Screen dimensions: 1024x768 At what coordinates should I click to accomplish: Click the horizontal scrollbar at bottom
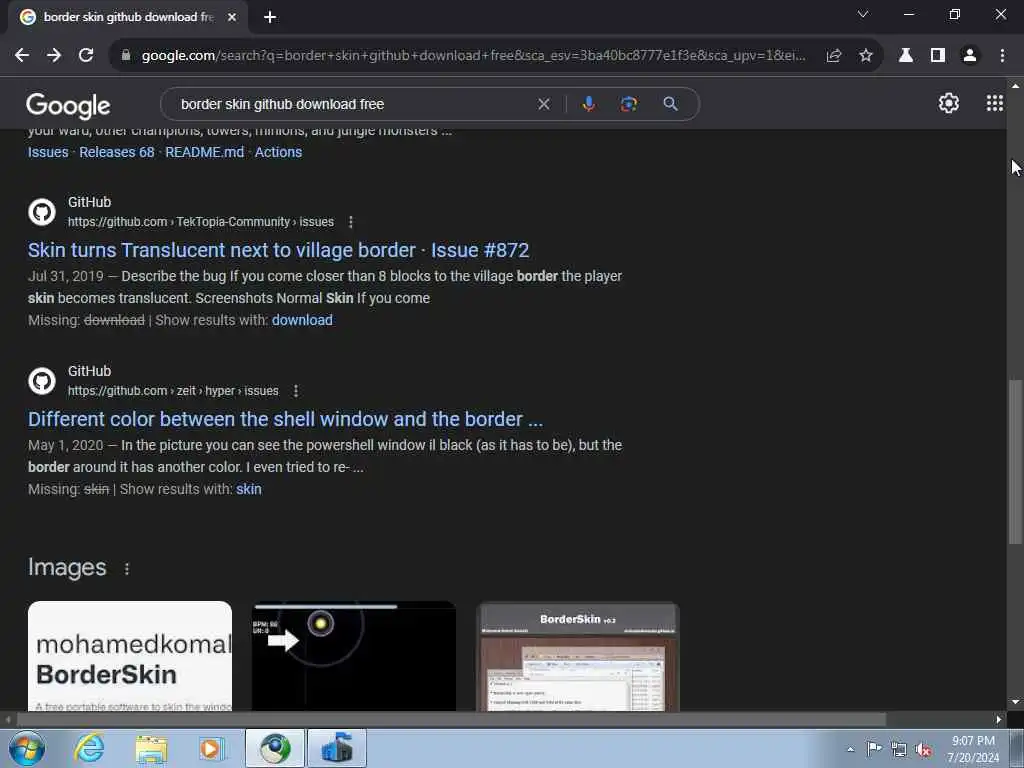[451, 719]
